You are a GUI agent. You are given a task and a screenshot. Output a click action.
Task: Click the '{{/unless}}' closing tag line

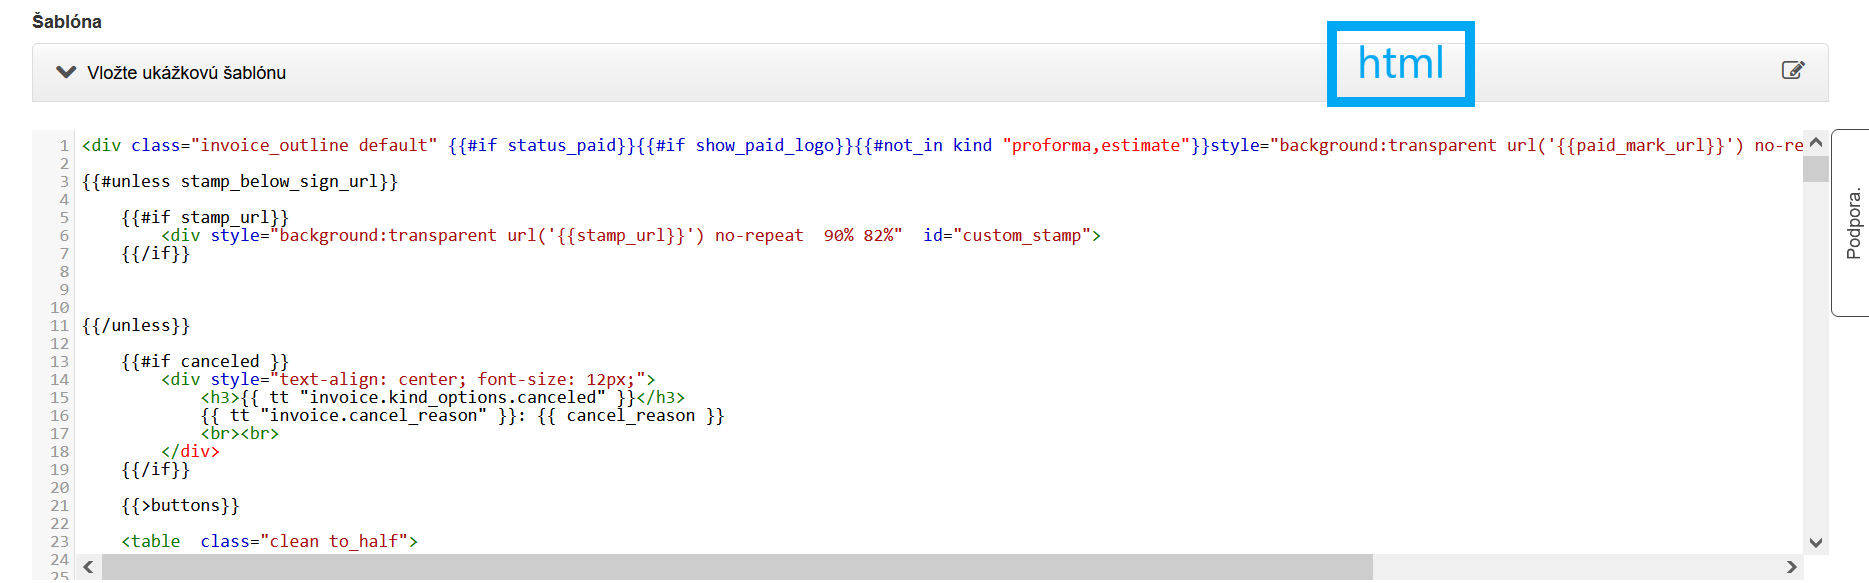click(136, 326)
